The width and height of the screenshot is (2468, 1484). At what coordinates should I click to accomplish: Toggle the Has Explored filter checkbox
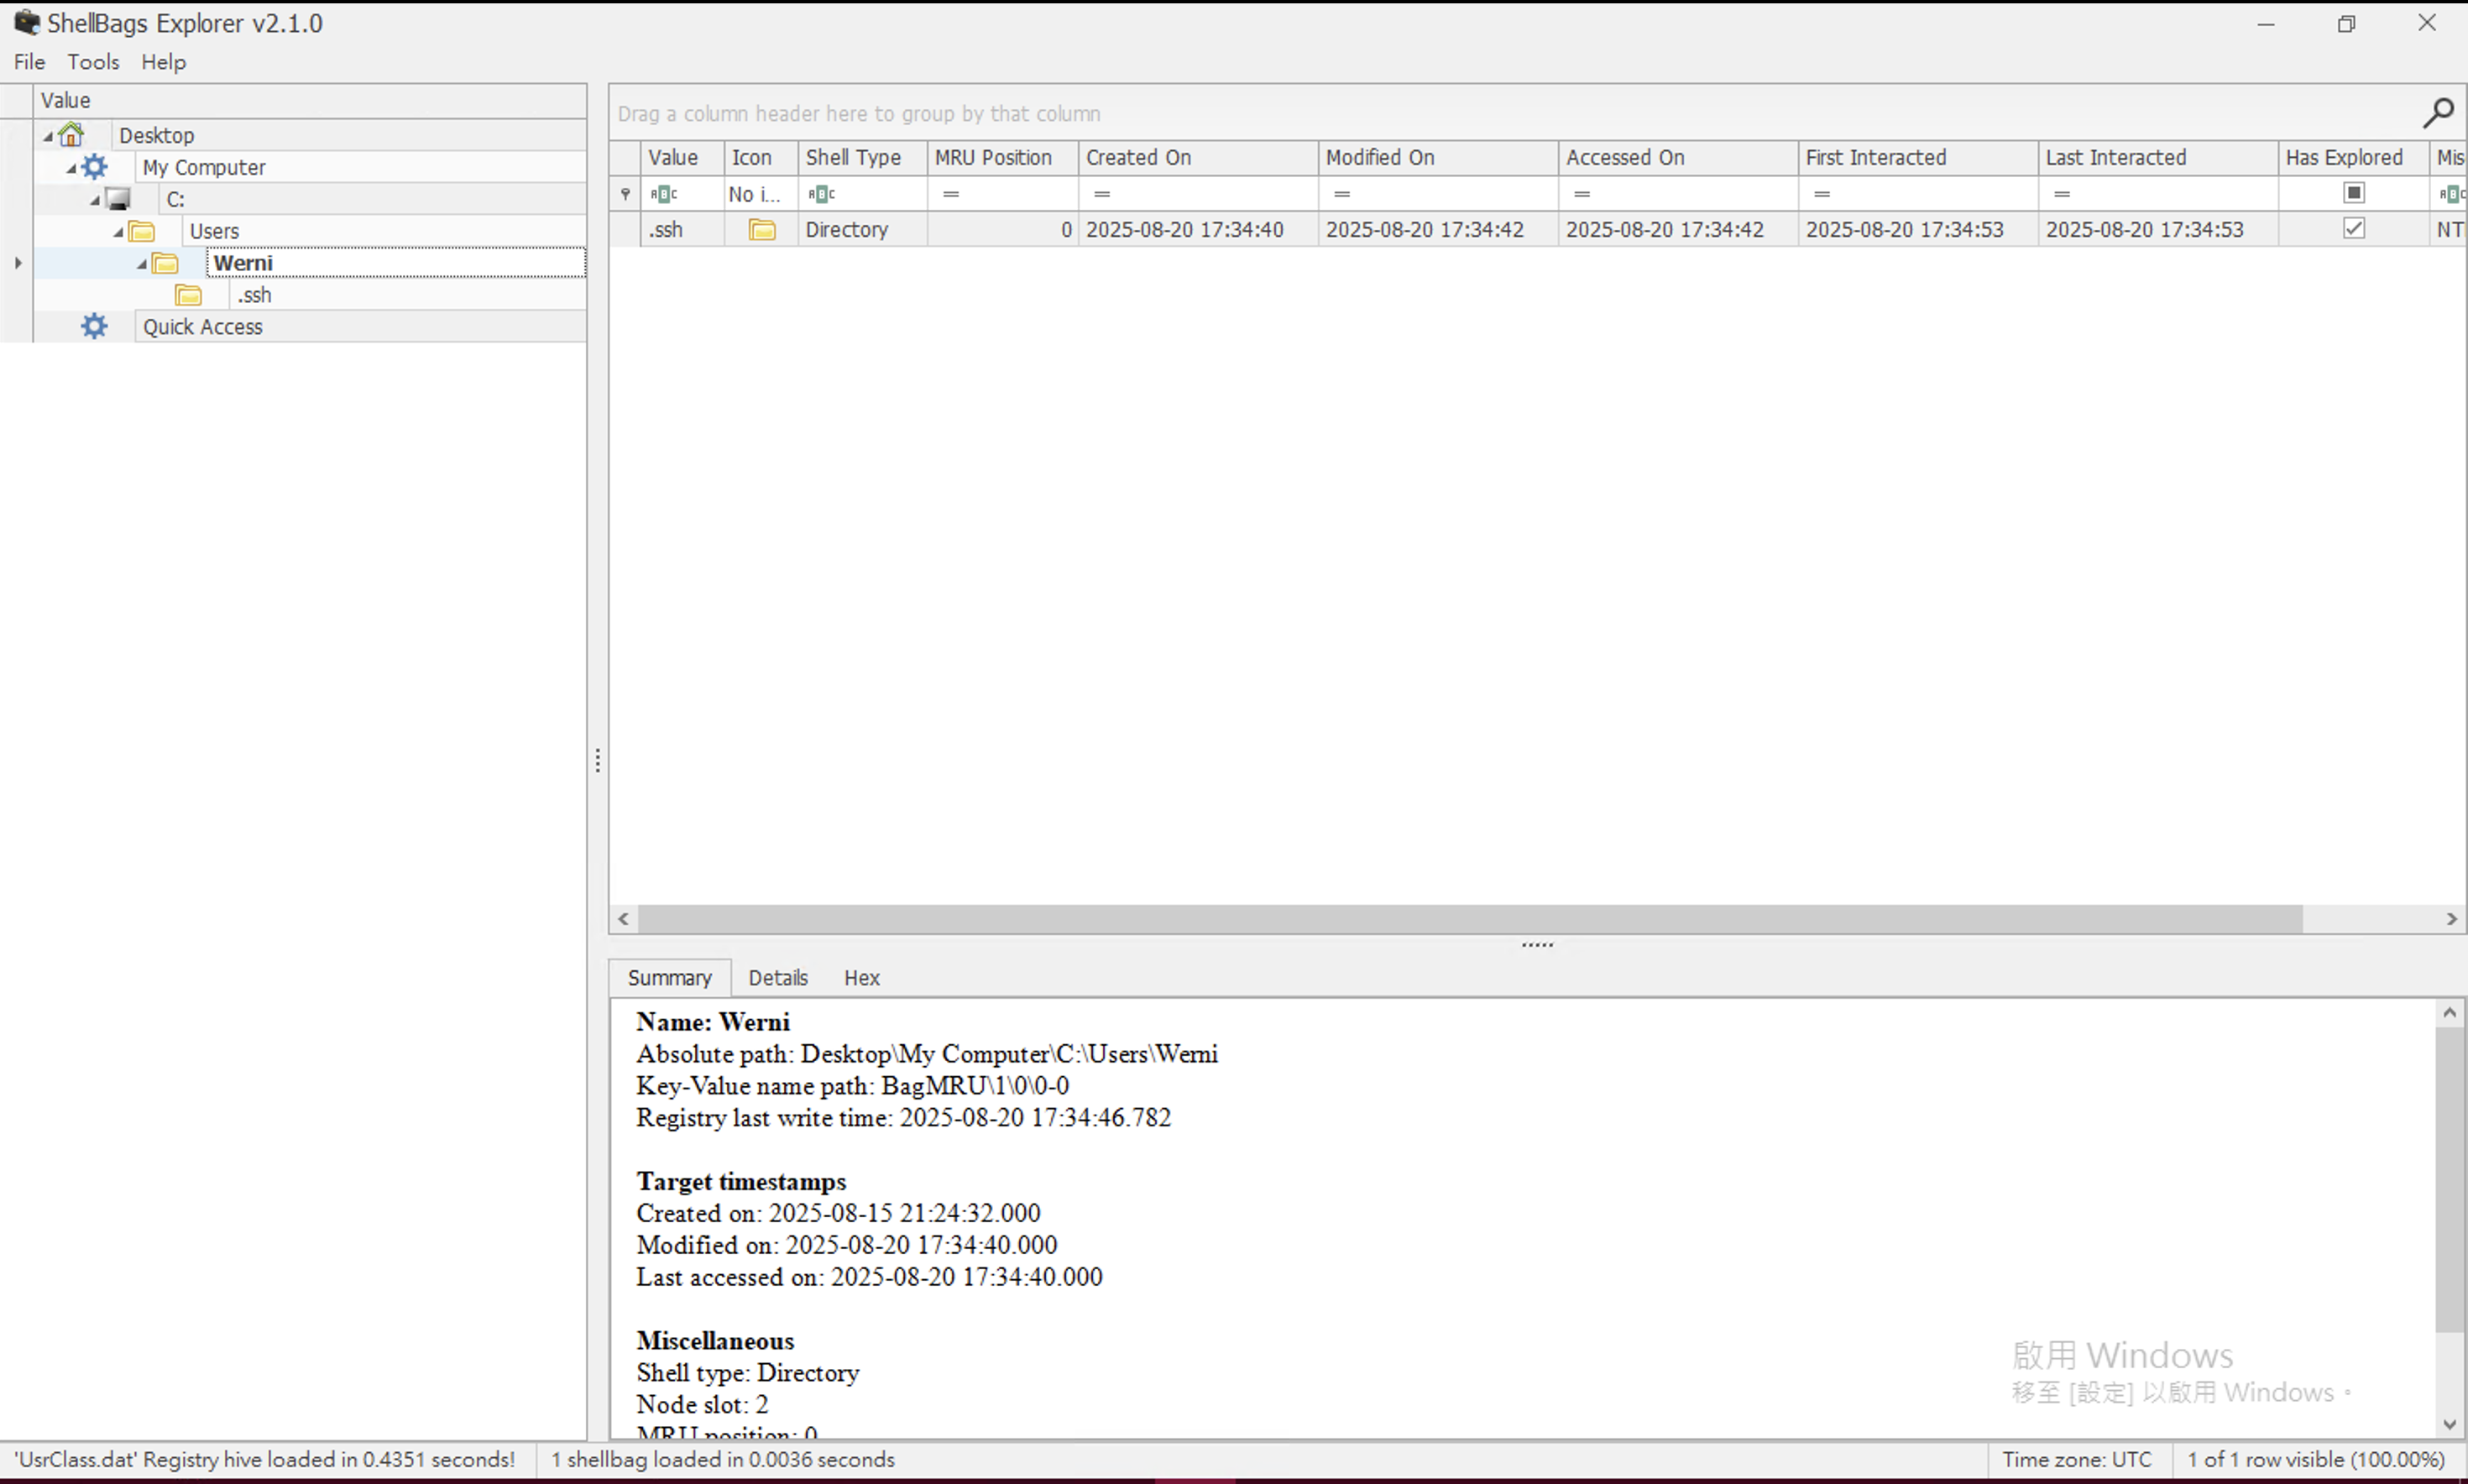2353,193
